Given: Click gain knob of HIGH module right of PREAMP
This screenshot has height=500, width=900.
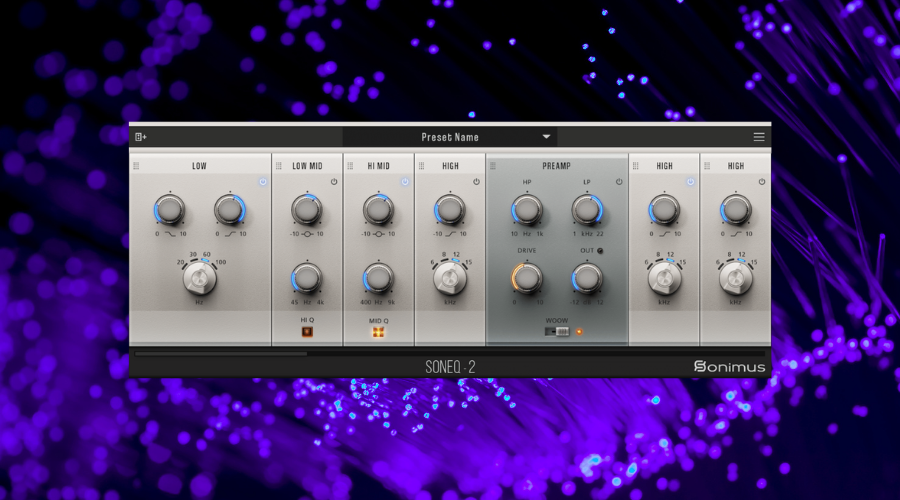Looking at the screenshot, I should coord(664,210).
